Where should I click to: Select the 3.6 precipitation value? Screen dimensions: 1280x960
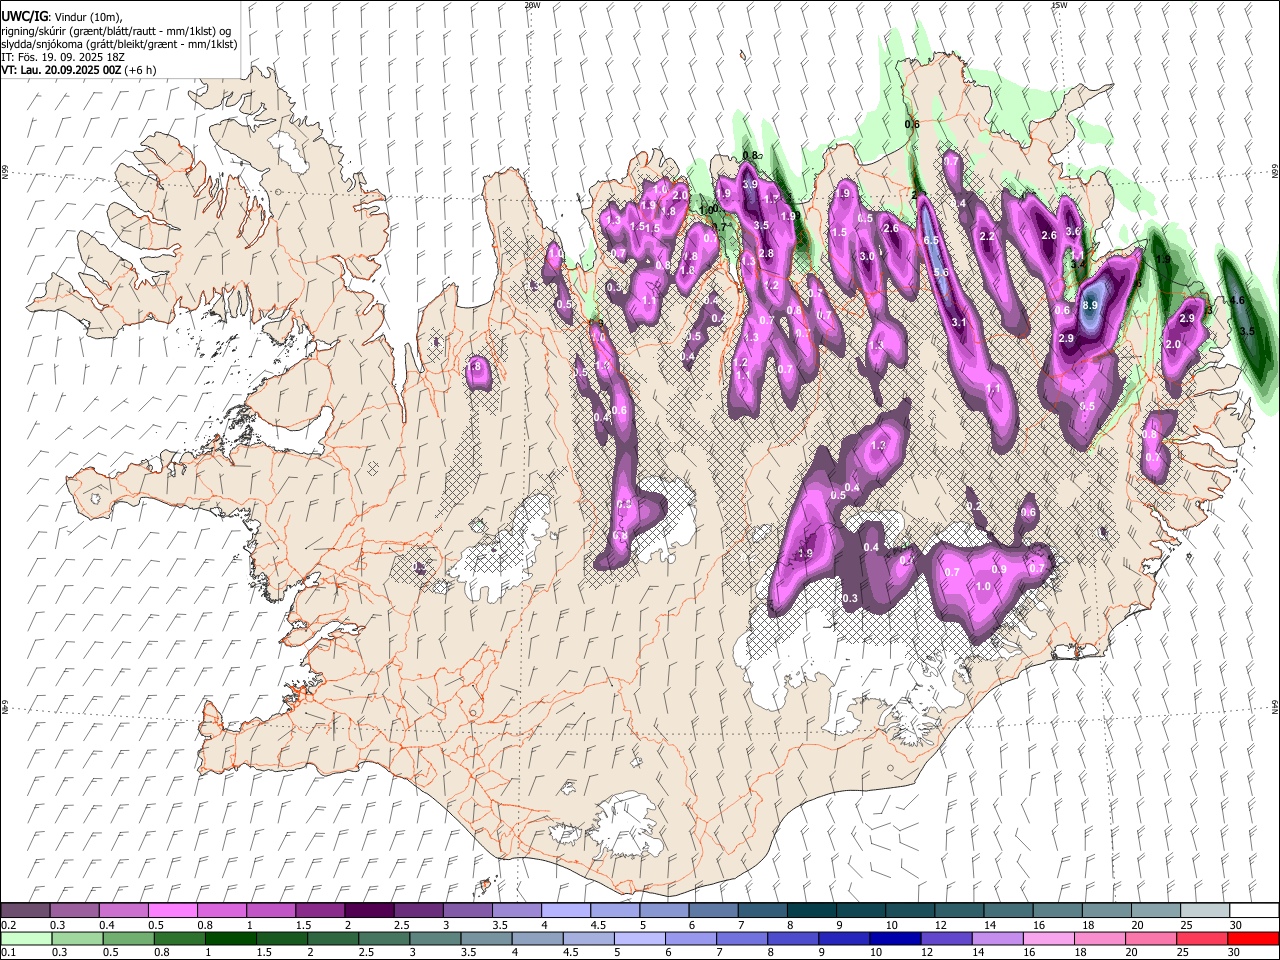[1073, 231]
